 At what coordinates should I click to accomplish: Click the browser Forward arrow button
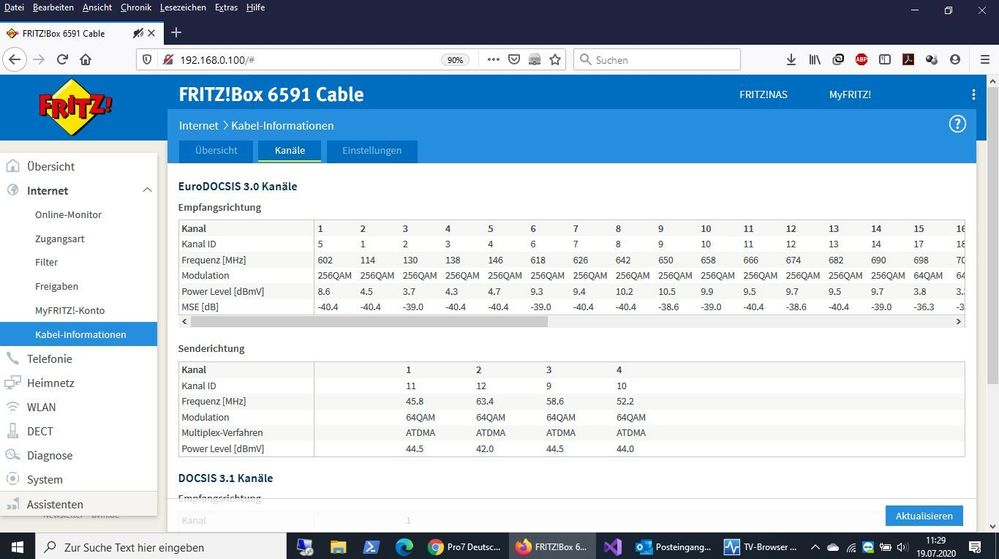[x=39, y=59]
